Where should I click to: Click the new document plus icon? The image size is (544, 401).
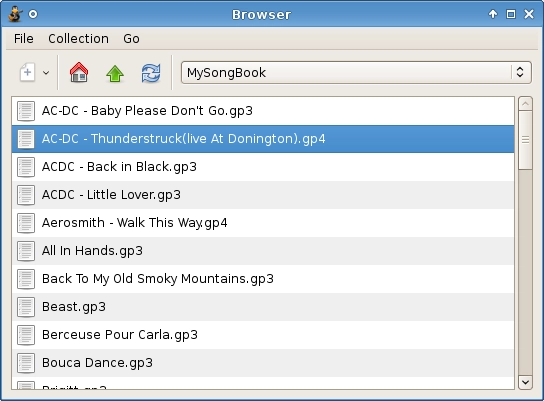[27, 72]
